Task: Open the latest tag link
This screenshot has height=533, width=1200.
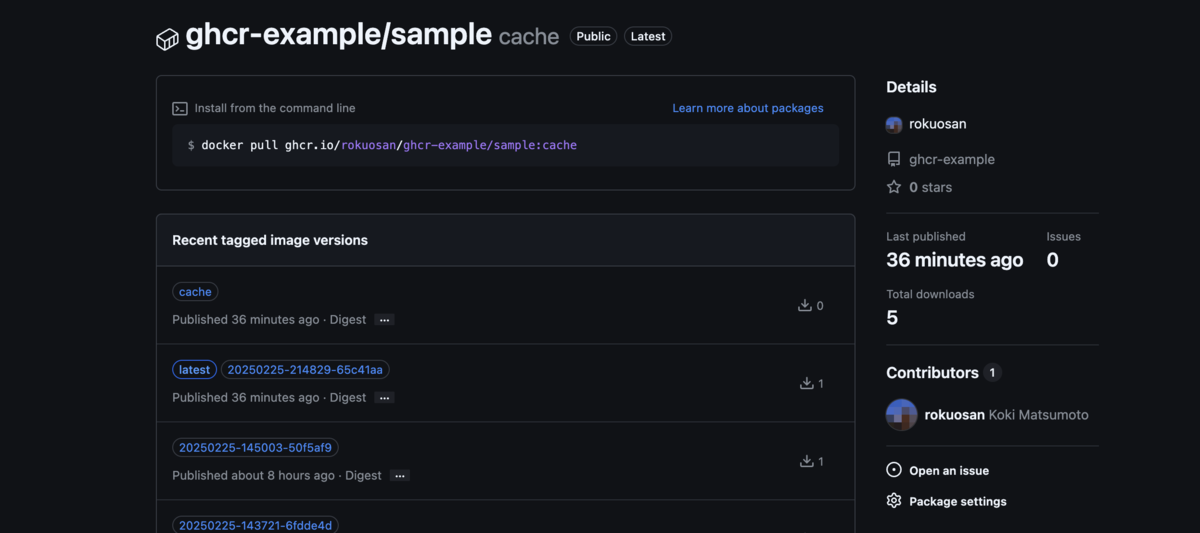Action: click(194, 370)
